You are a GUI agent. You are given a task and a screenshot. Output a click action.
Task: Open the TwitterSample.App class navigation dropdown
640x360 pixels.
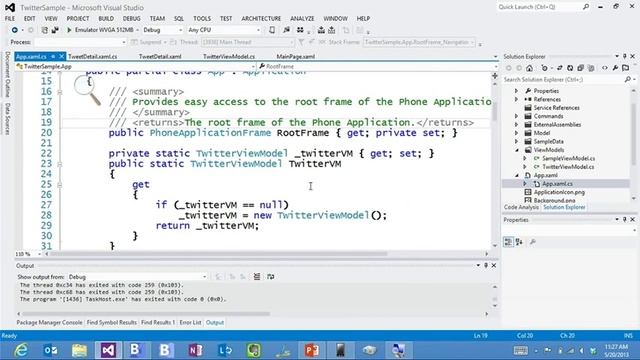pos(135,66)
